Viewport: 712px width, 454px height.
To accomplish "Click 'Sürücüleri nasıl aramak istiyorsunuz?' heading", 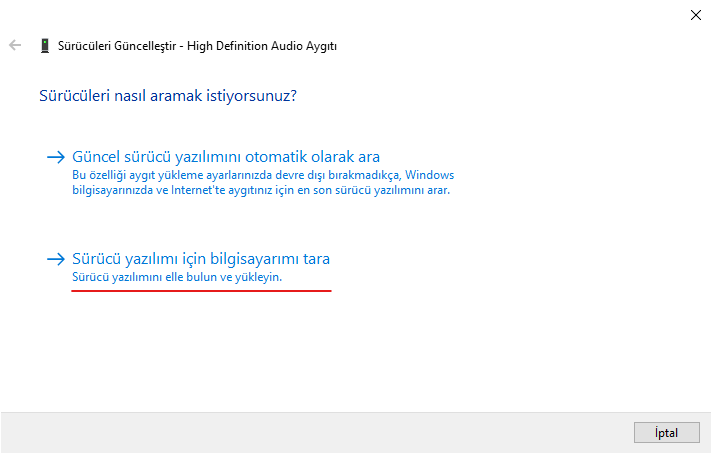I will click(x=168, y=96).
